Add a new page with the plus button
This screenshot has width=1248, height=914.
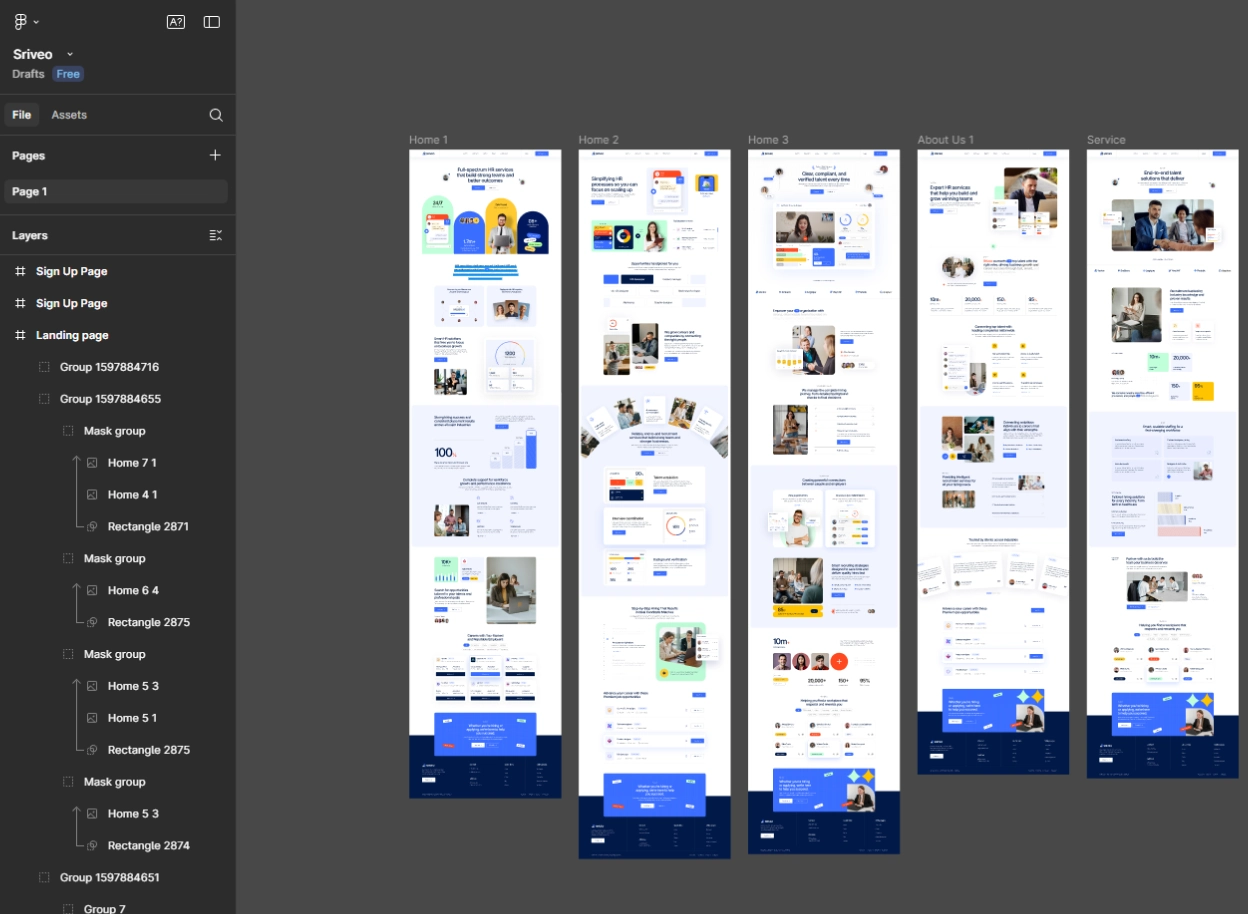tap(215, 155)
